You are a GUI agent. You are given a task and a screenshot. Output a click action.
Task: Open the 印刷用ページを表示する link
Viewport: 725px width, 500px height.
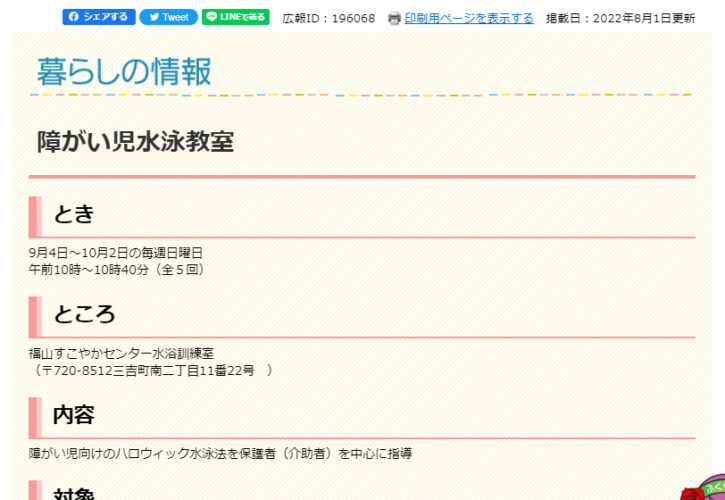point(469,19)
